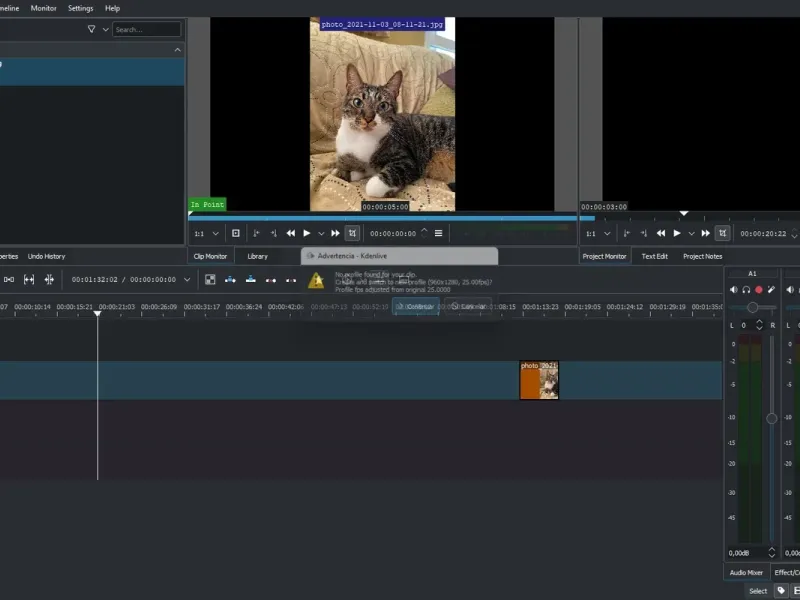
Task: Click the bin filter funnel icon
Action: coord(91,29)
